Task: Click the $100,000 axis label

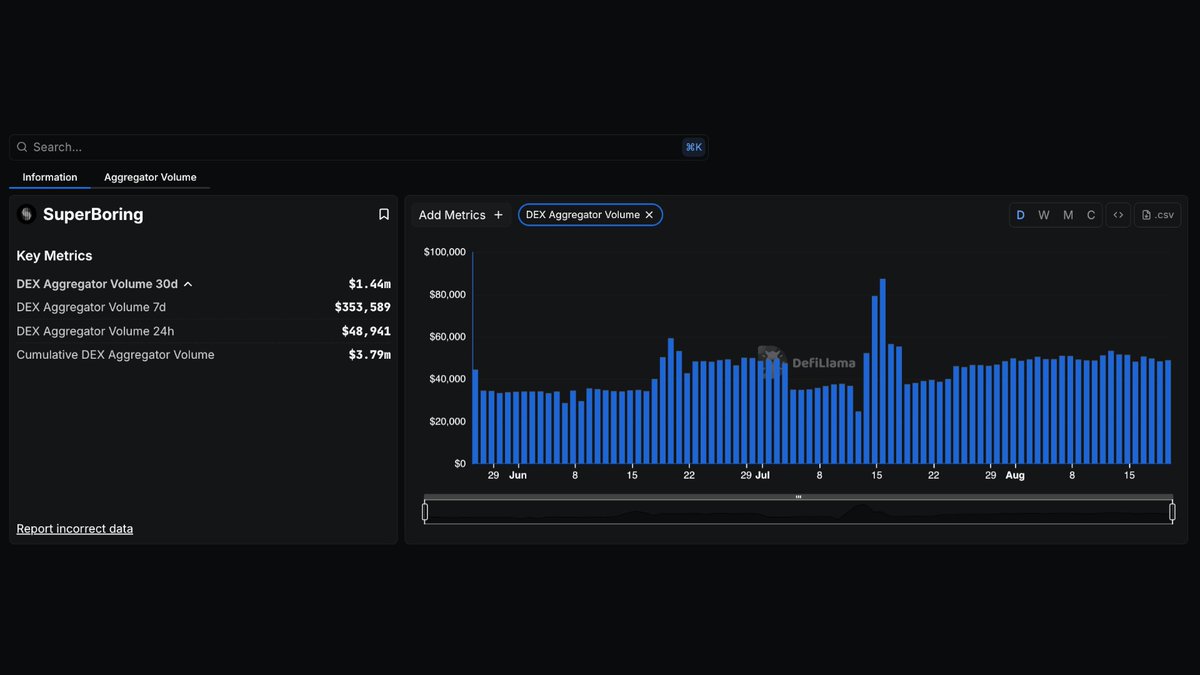Action: click(445, 252)
